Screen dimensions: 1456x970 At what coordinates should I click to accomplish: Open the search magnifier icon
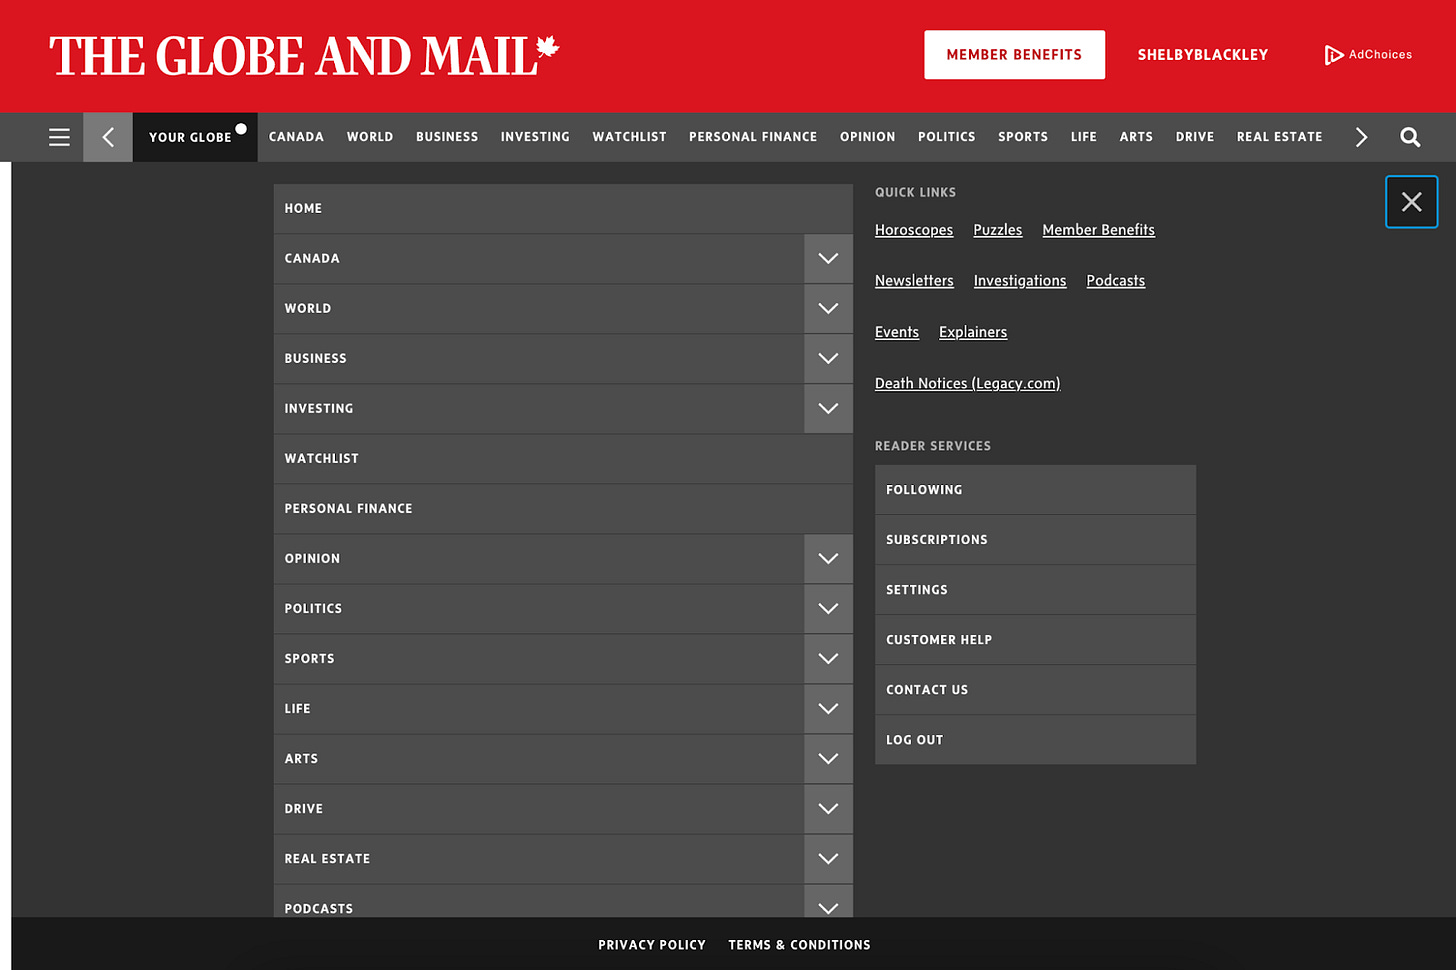click(x=1410, y=137)
